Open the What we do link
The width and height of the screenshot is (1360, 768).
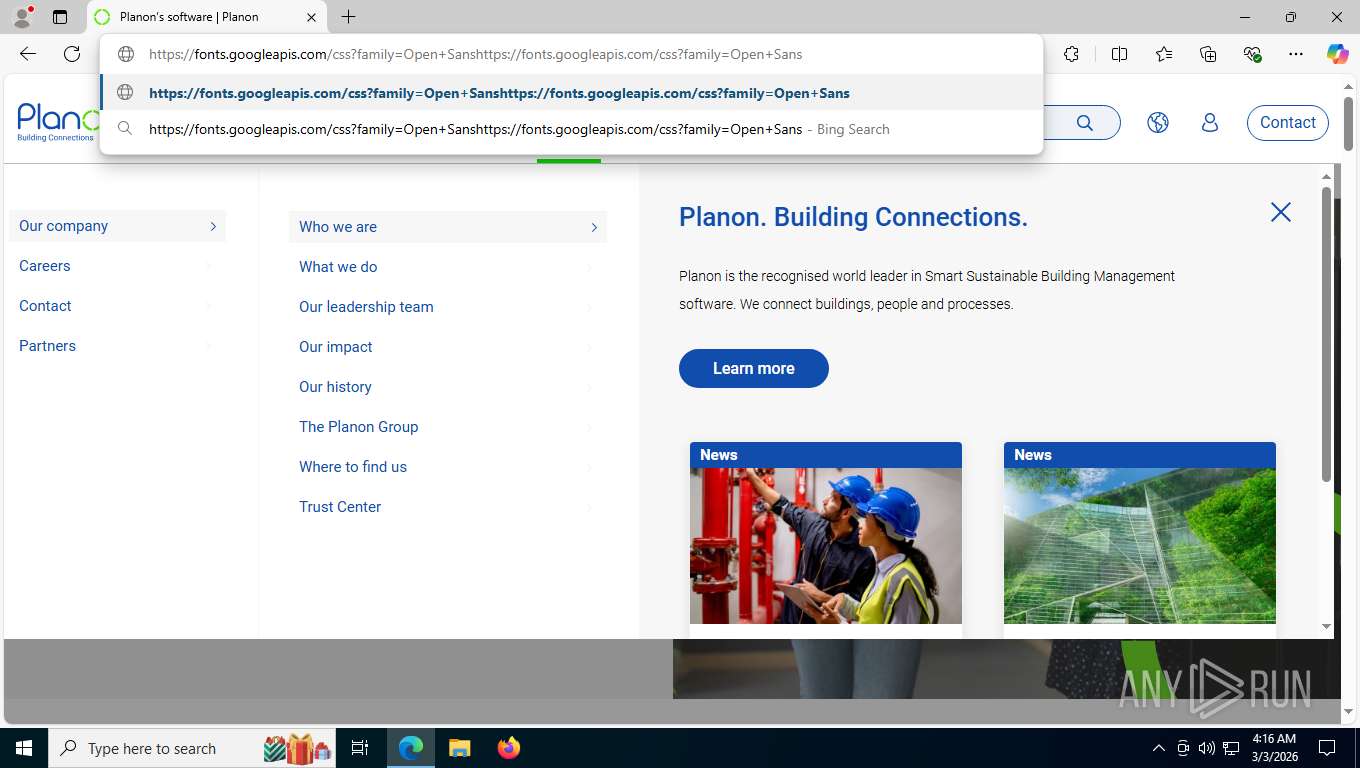click(x=338, y=267)
